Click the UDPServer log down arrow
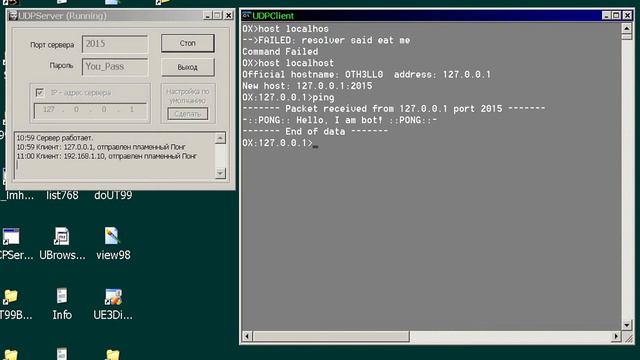The height and width of the screenshot is (360, 640). [x=220, y=173]
